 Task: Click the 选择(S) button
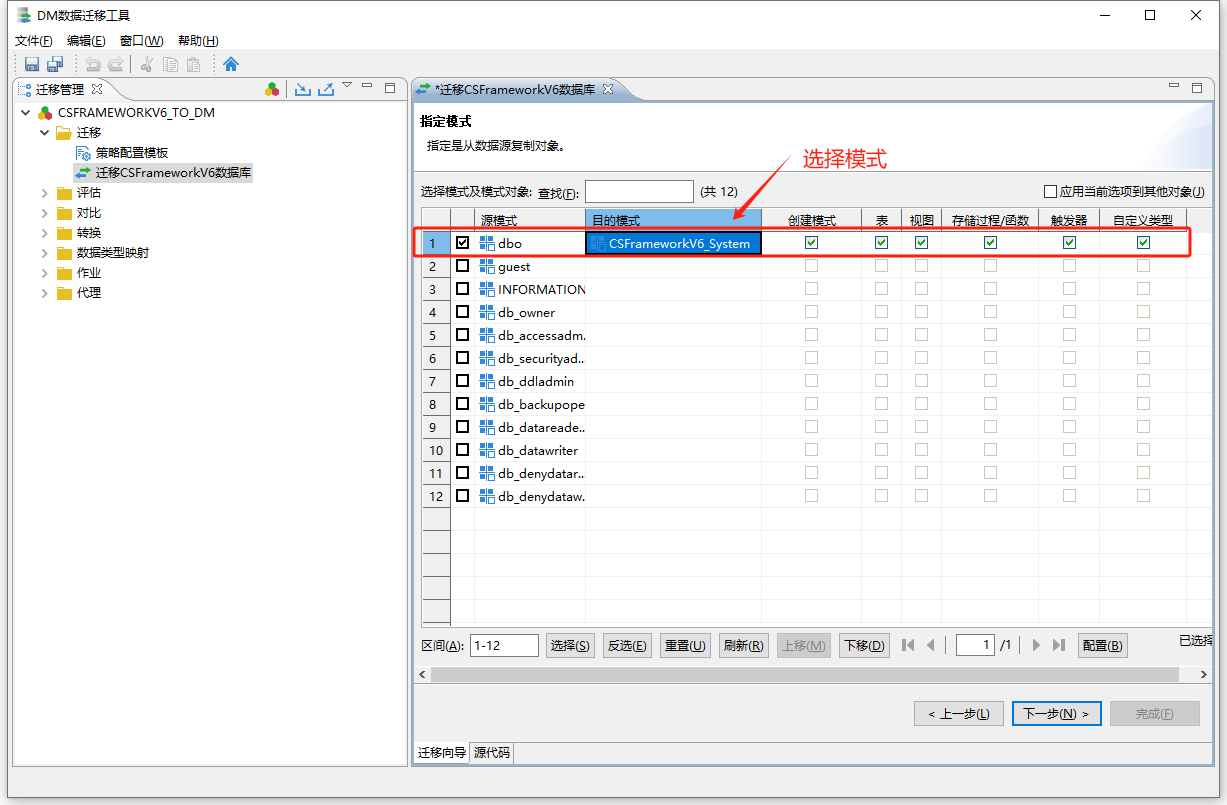570,646
